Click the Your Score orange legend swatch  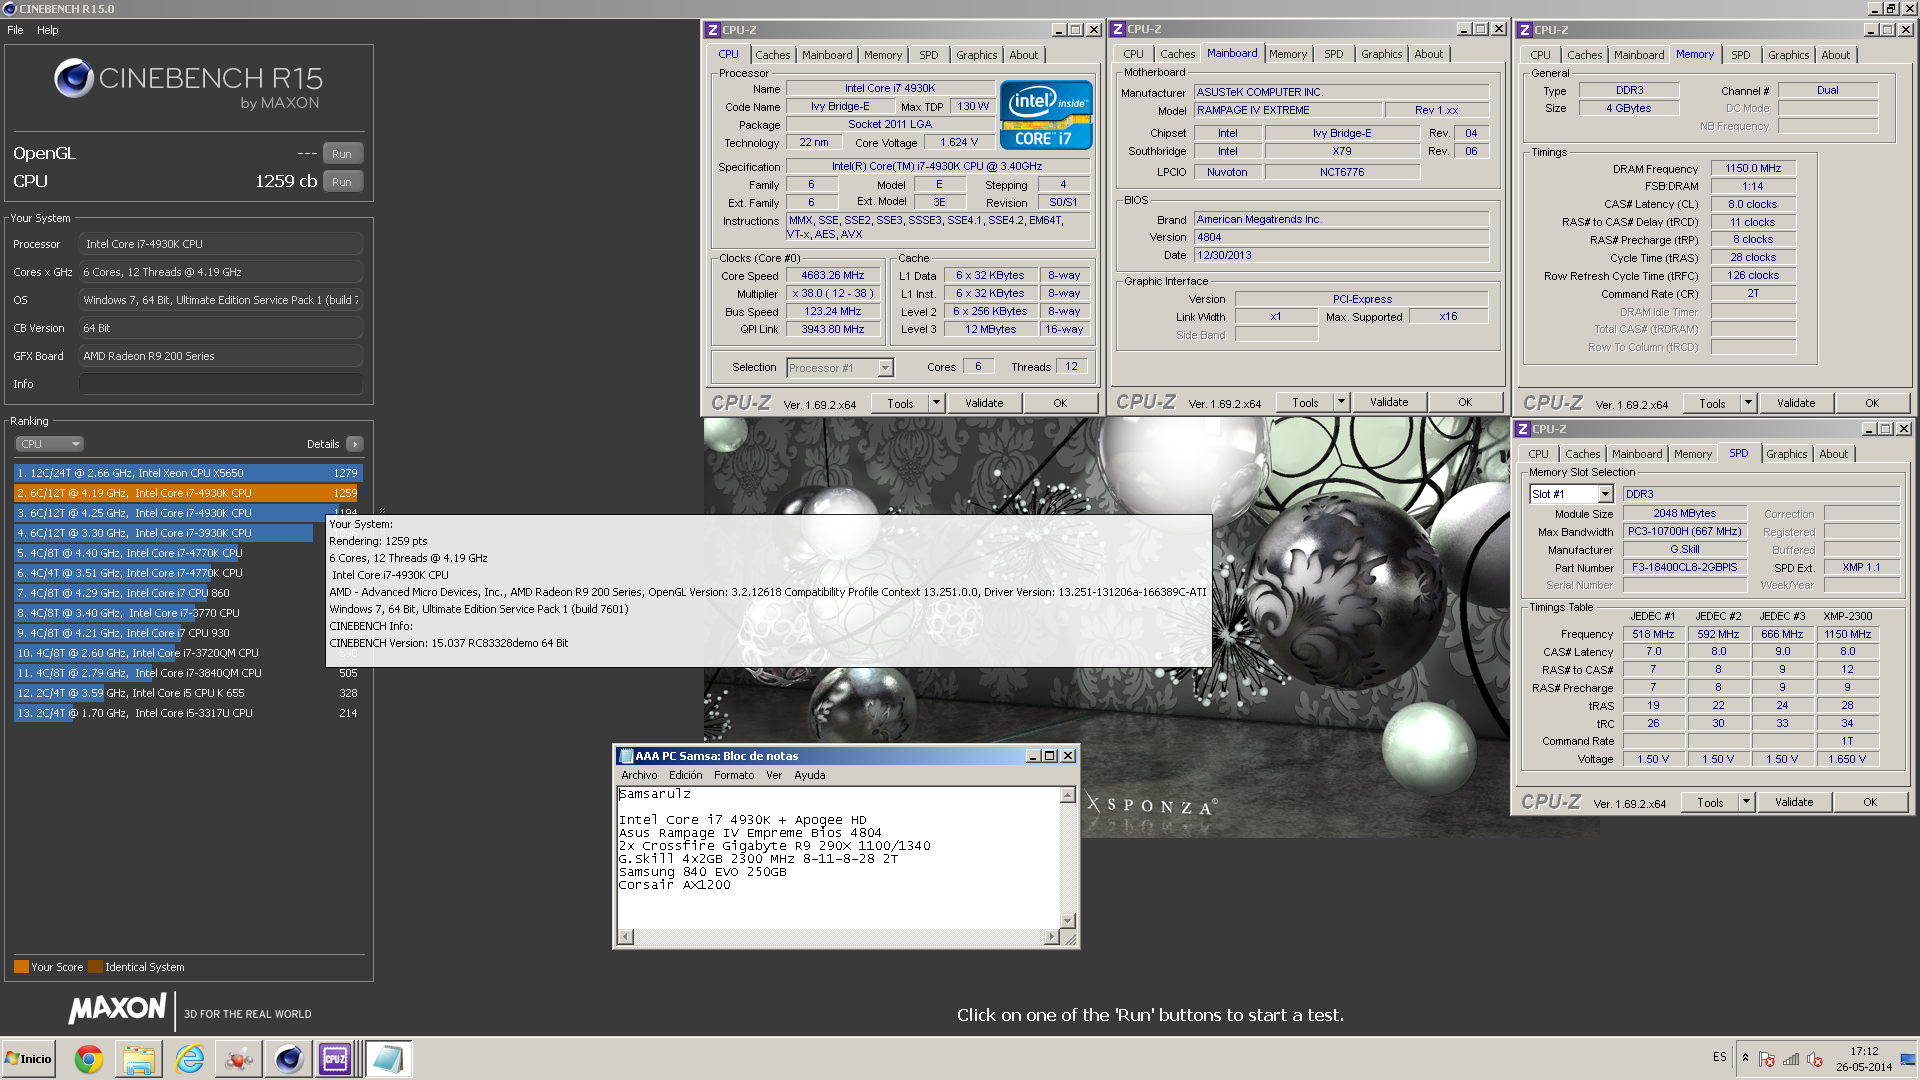pos(21,967)
